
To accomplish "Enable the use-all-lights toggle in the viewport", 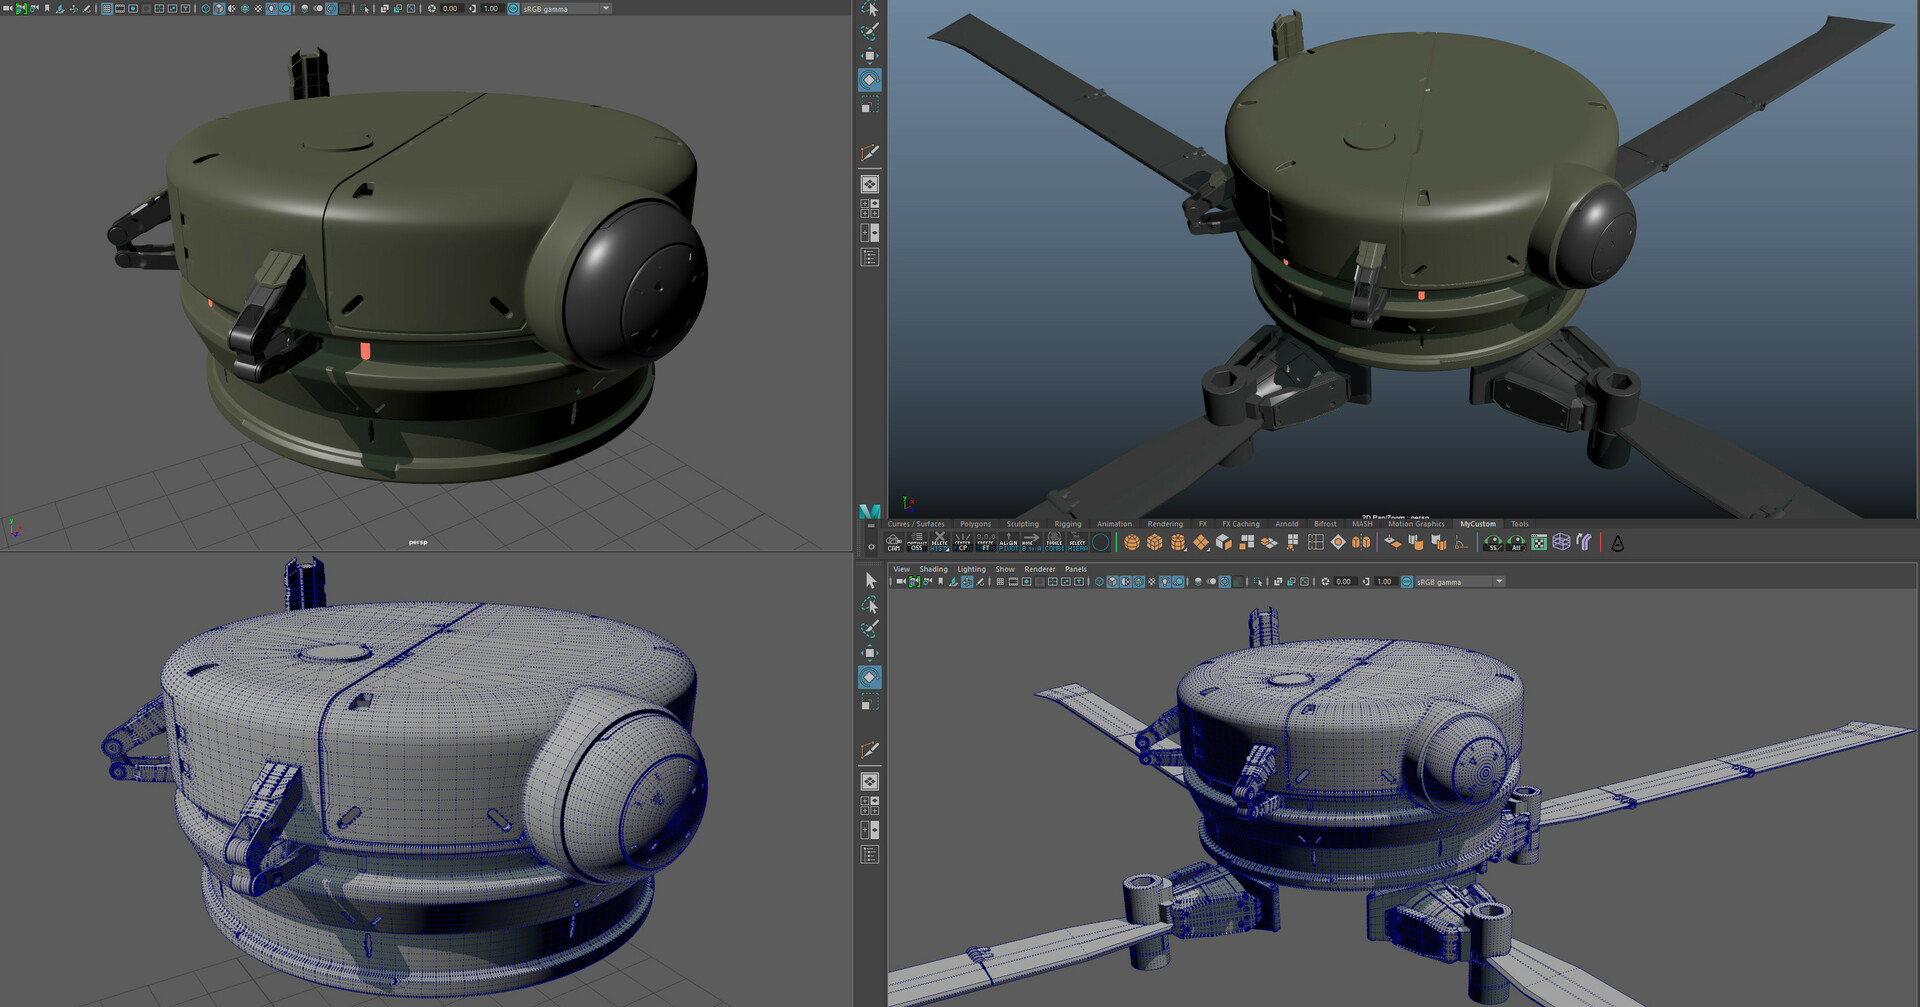I will 272,8.
